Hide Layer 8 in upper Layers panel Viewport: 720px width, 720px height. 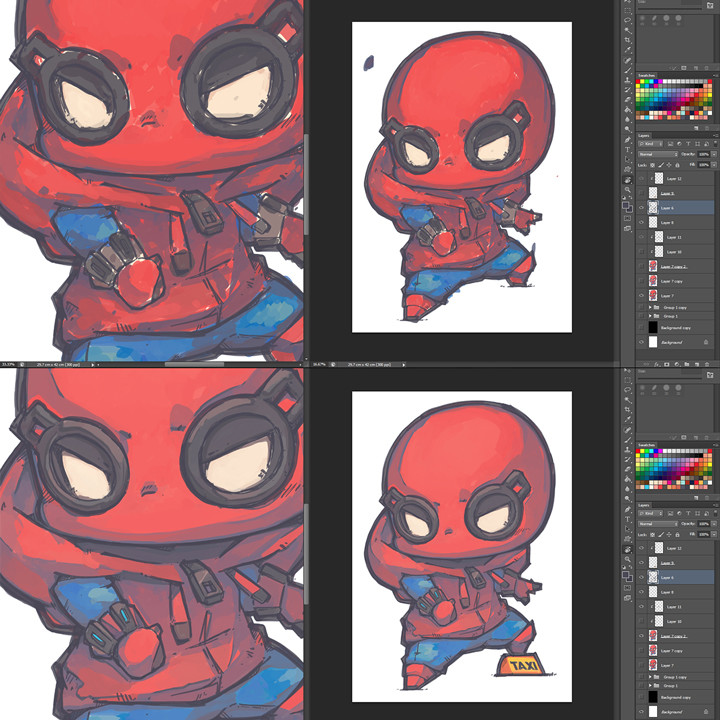click(641, 223)
